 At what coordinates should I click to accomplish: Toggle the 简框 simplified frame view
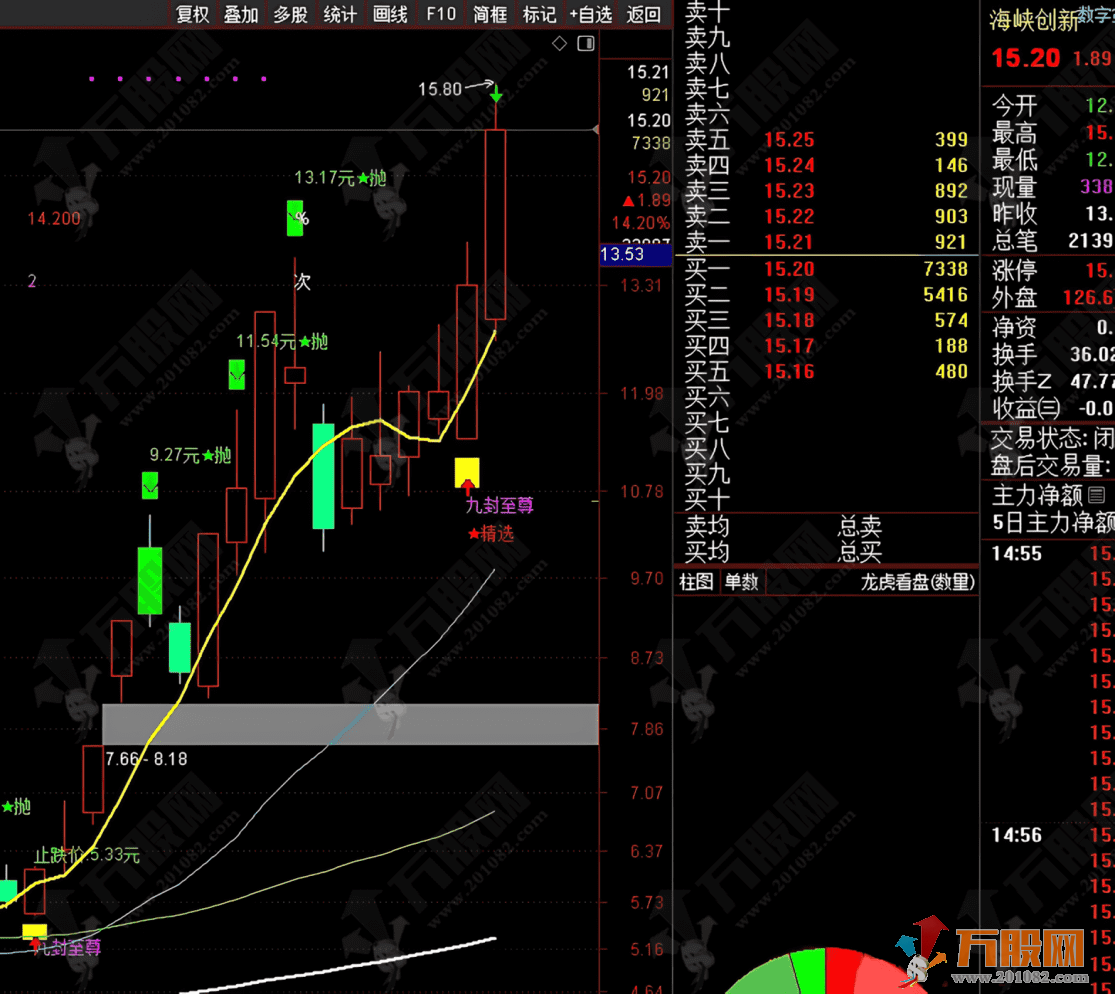pos(490,14)
